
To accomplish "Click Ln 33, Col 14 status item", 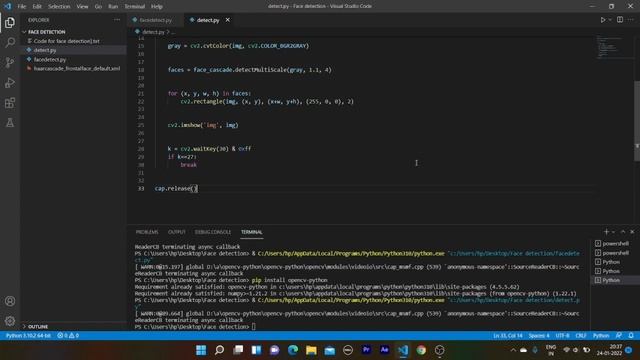I will click(507, 336).
